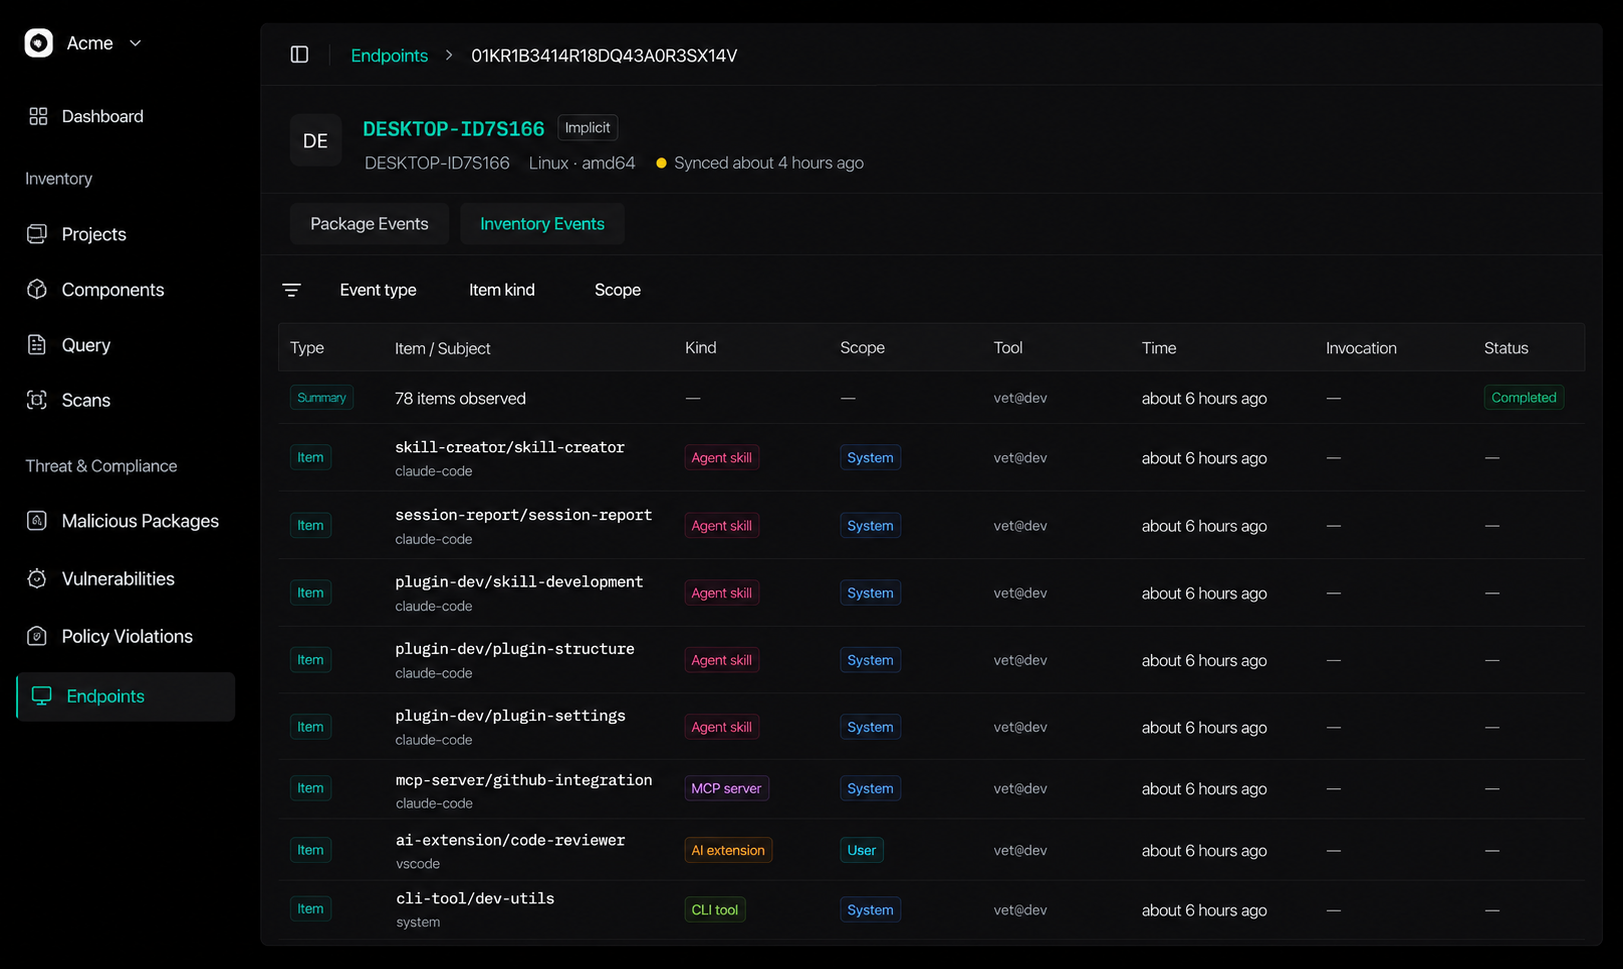Click the Time column header

pos(1159,348)
